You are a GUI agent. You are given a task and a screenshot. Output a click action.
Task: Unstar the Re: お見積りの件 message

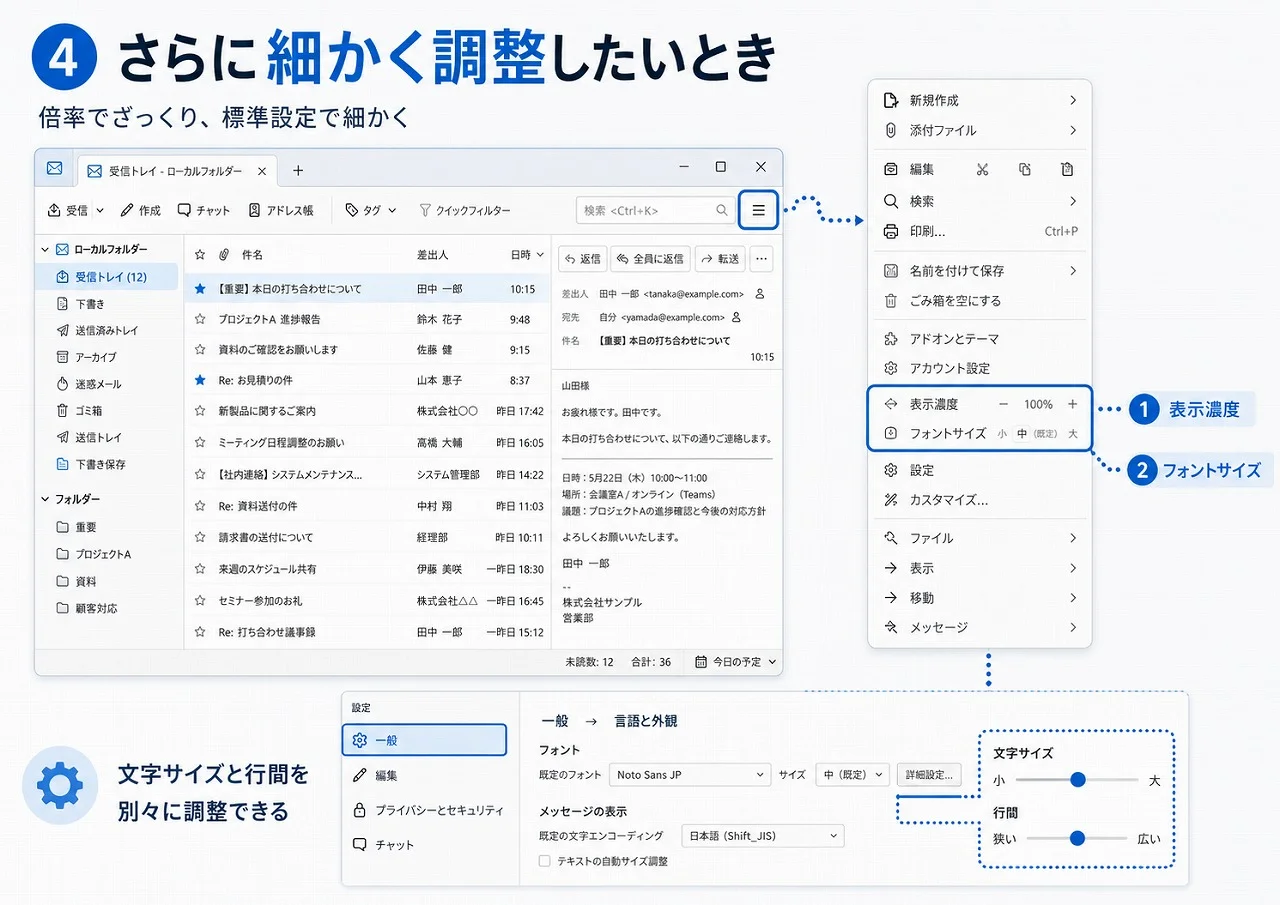click(200, 380)
